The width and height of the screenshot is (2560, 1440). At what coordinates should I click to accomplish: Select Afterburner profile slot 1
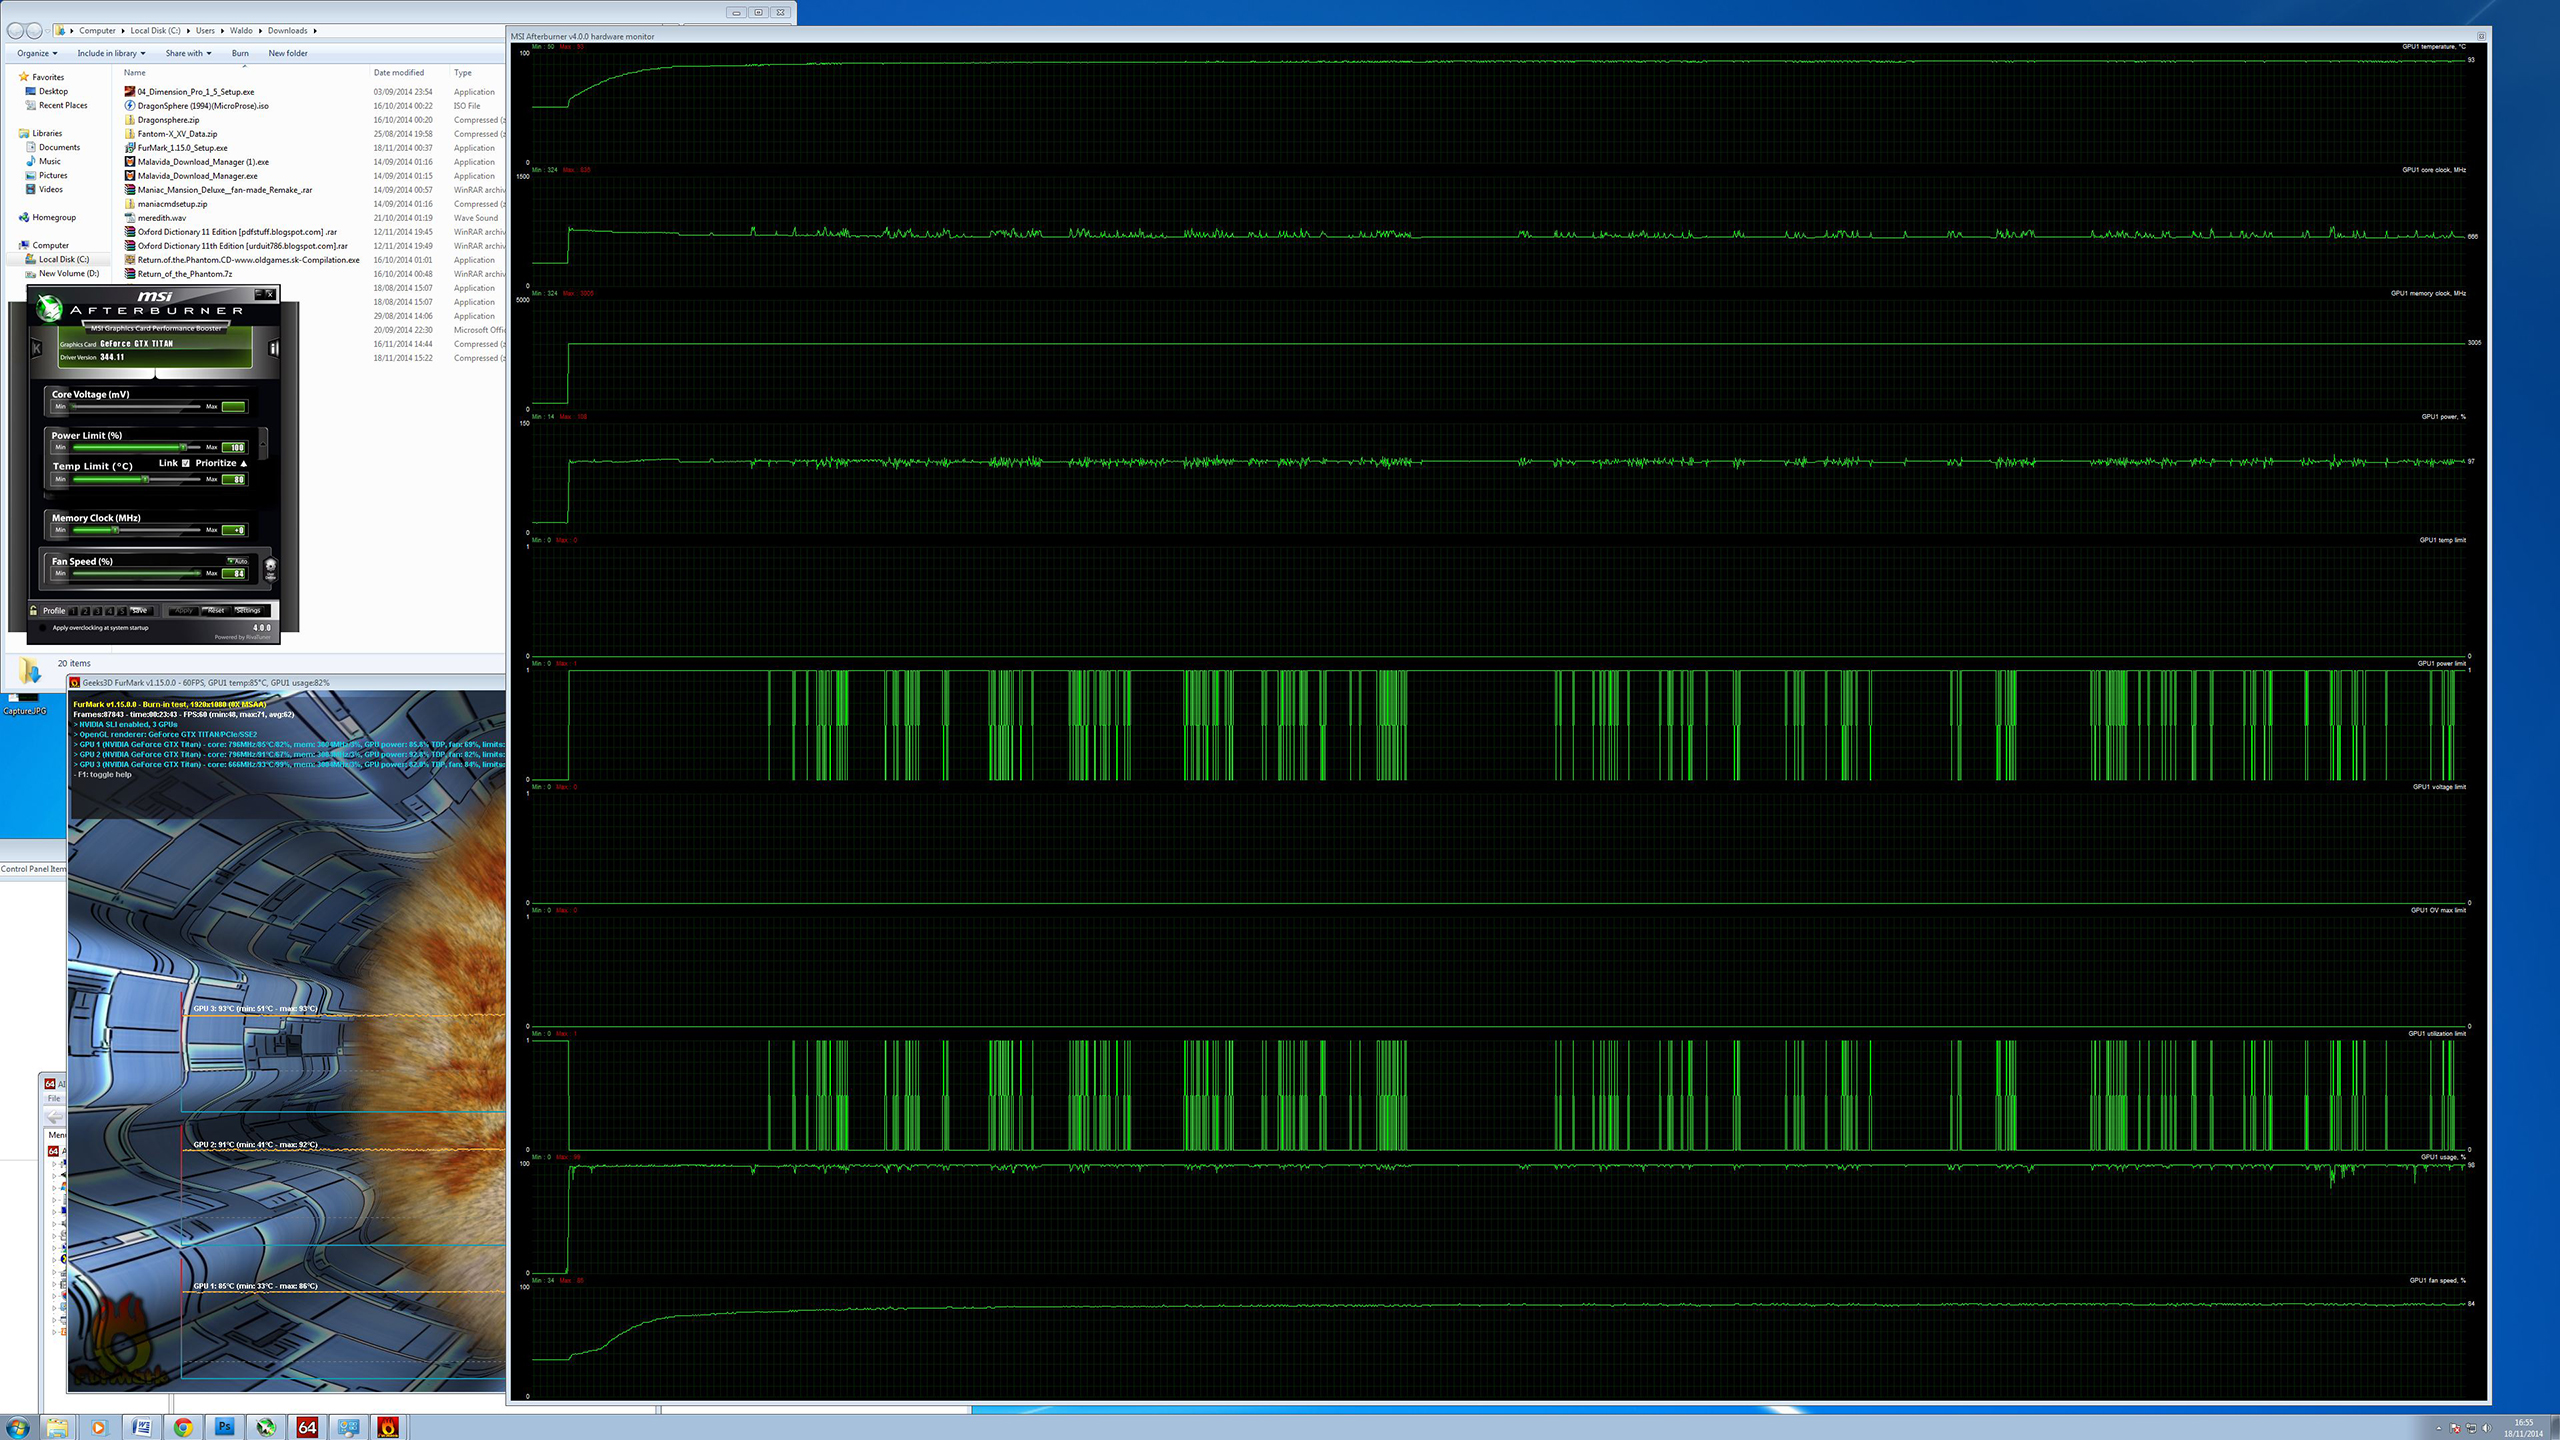click(x=73, y=611)
